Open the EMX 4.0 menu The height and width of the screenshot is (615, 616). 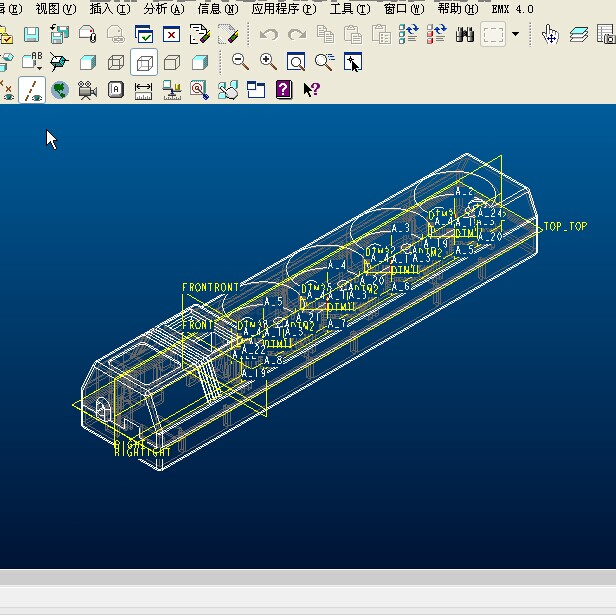coord(512,9)
